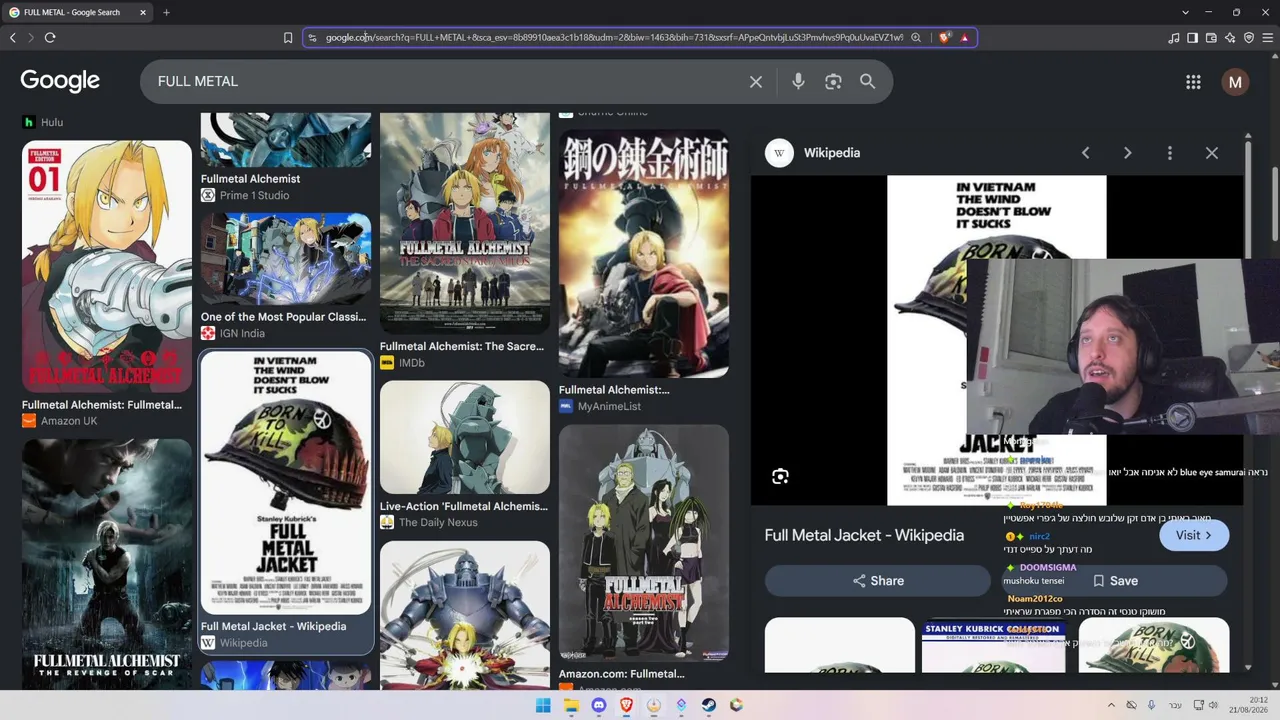Open the Revenge of Scar poster image
Viewport: 1280px width, 720px height.
[107, 564]
